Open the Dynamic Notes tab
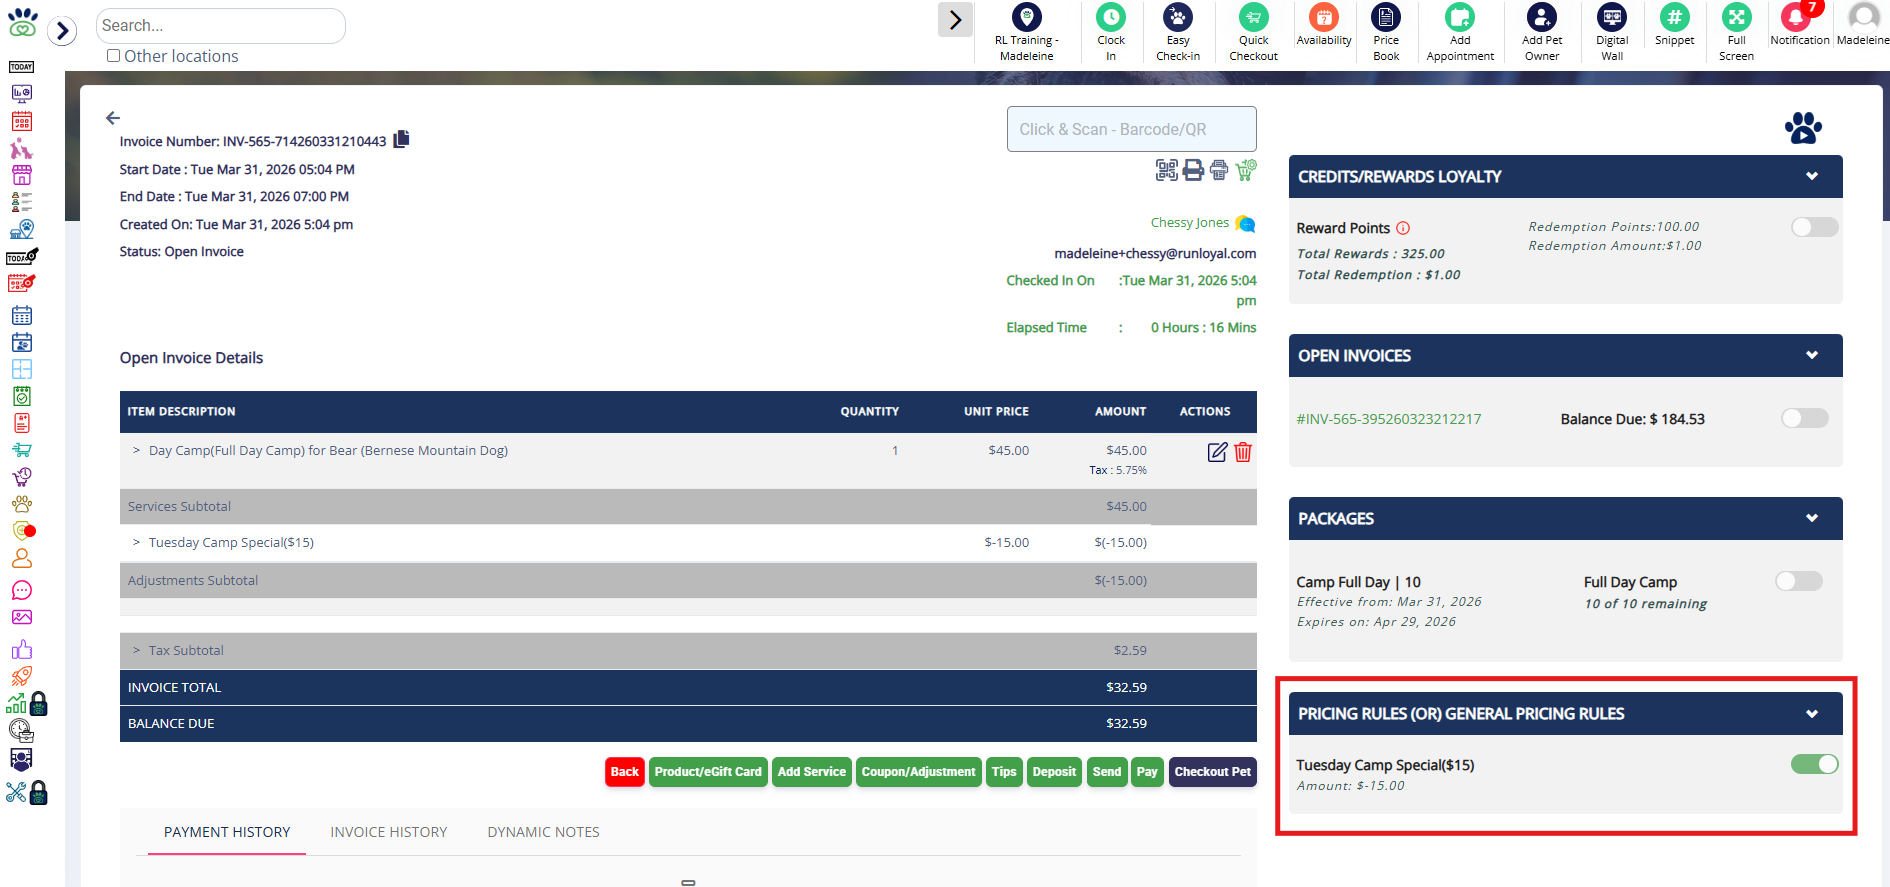The width and height of the screenshot is (1890, 887). point(543,832)
